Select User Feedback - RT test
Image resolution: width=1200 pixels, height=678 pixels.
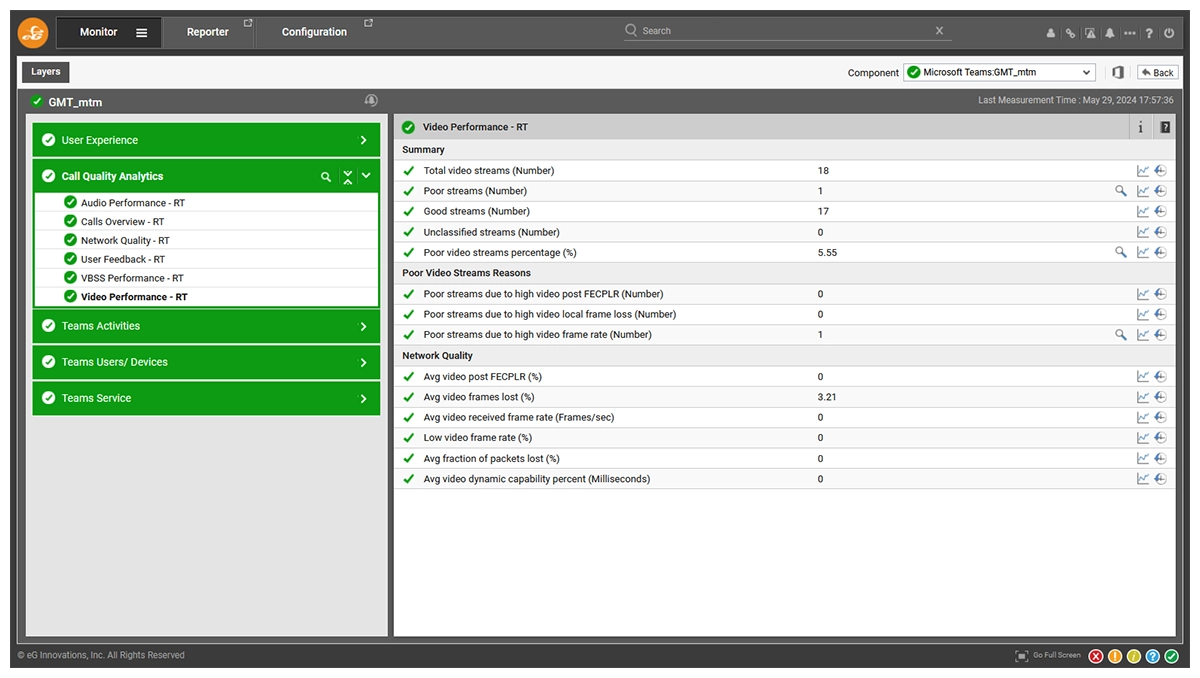point(123,259)
